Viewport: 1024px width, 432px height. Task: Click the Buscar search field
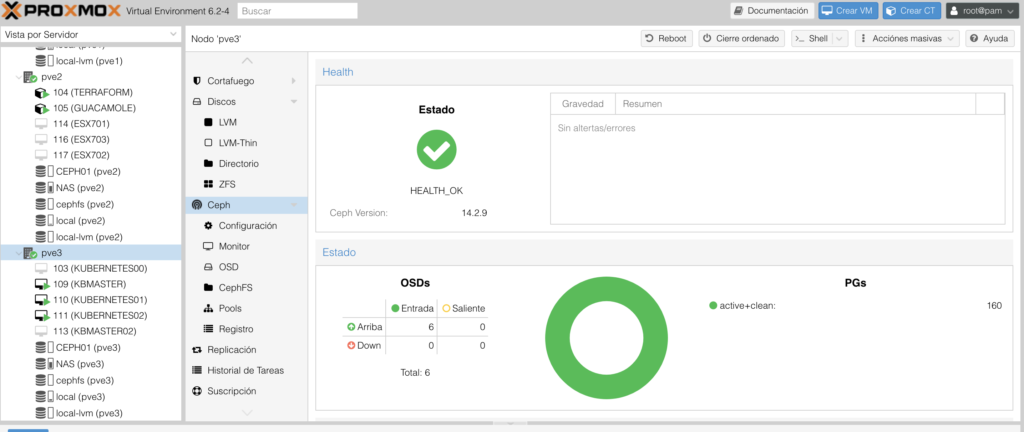tap(298, 11)
